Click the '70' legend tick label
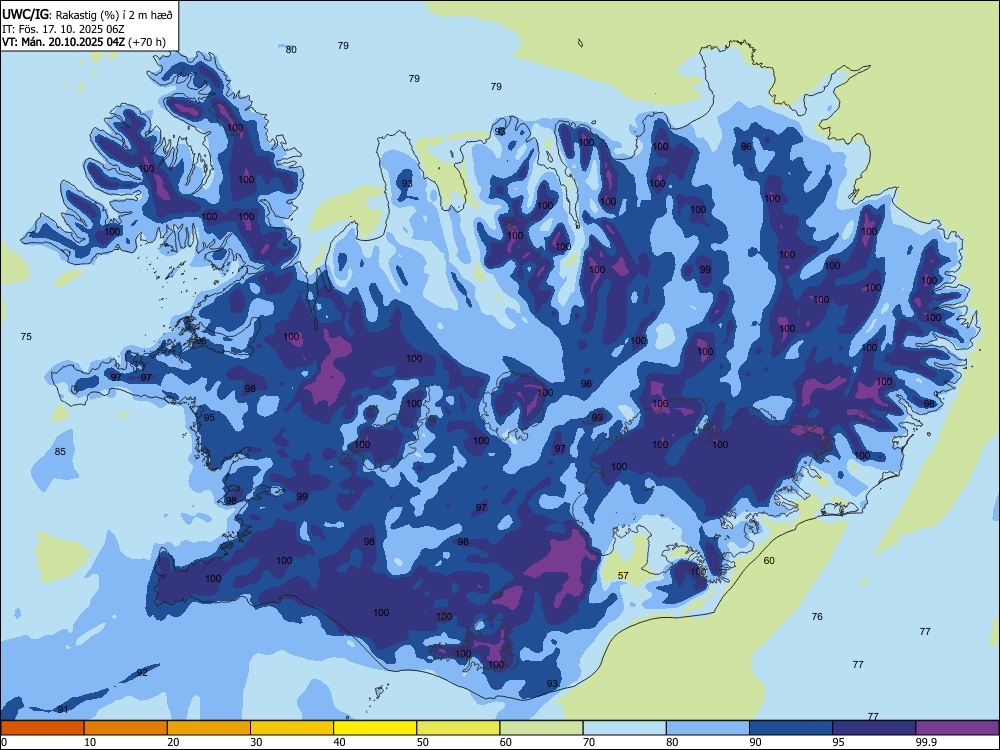Image resolution: width=1000 pixels, height=750 pixels. coord(589,742)
